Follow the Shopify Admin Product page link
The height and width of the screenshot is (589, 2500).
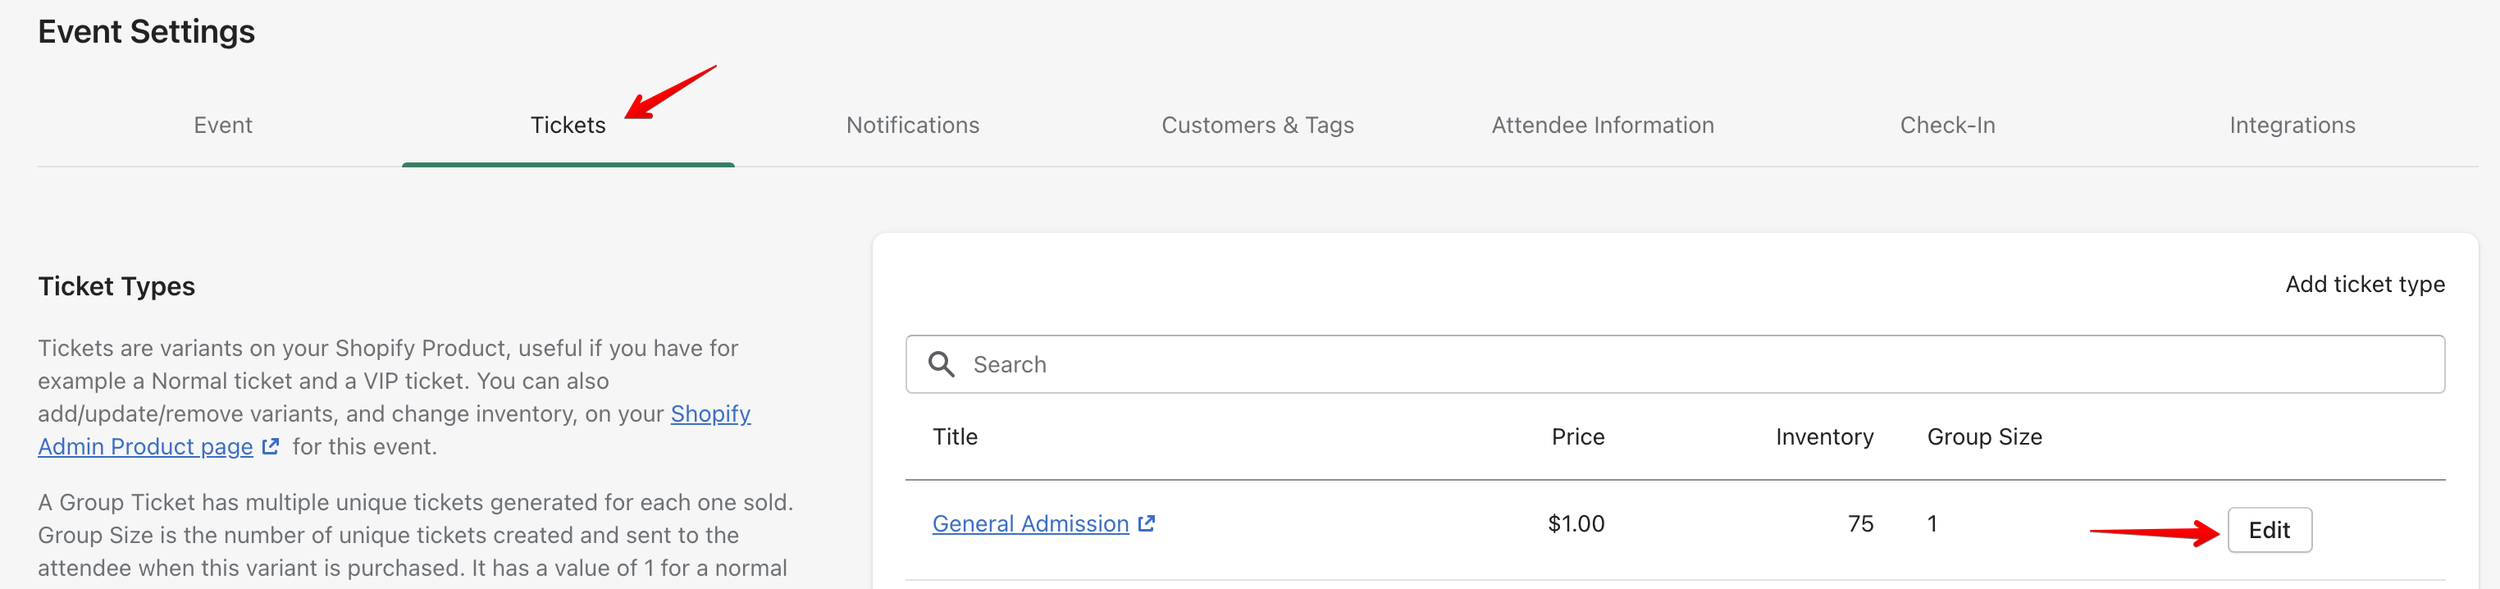coord(145,447)
